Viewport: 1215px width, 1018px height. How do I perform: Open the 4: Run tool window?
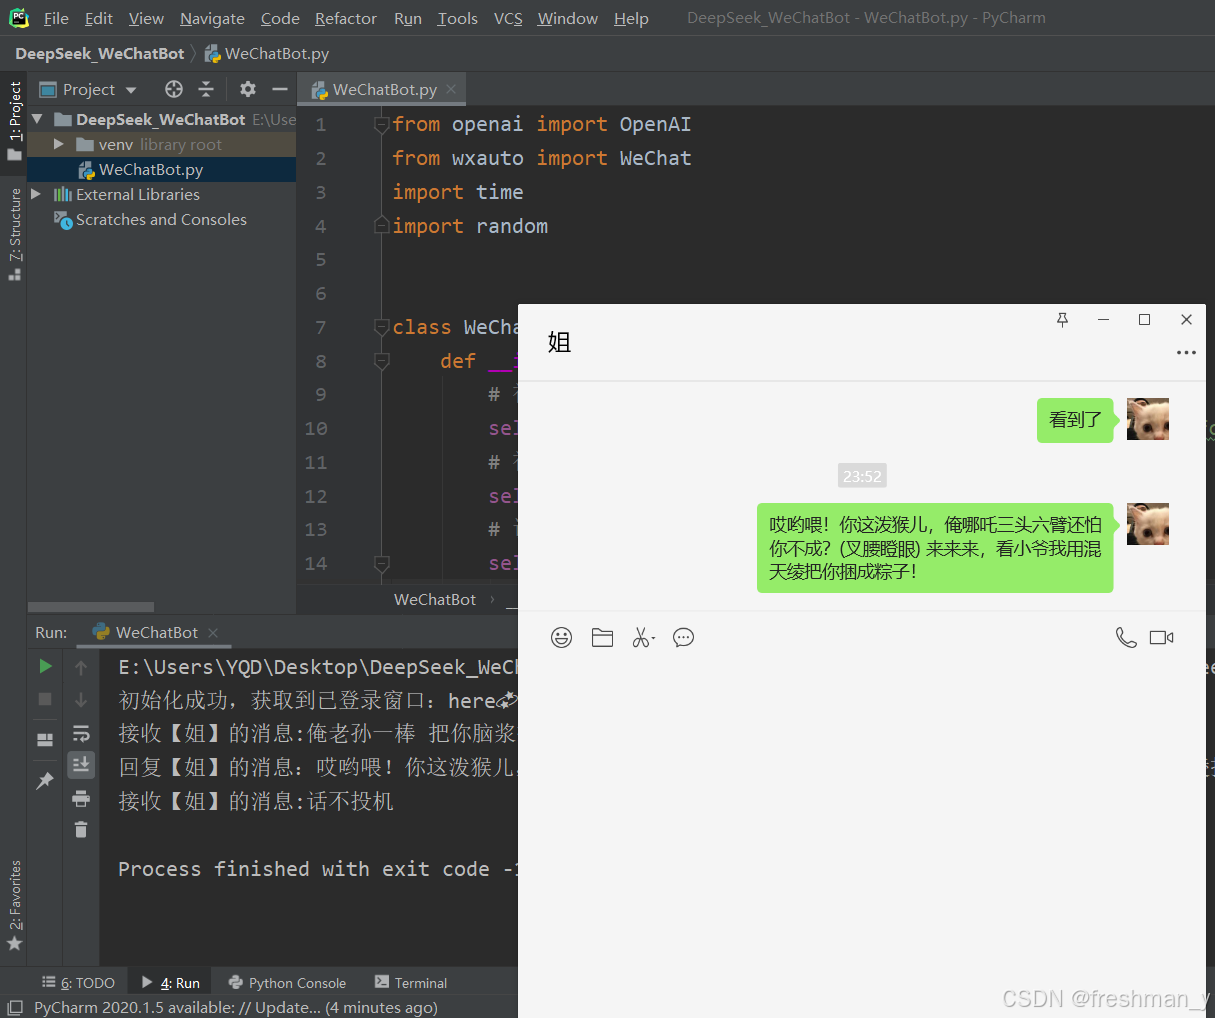pyautogui.click(x=170, y=983)
